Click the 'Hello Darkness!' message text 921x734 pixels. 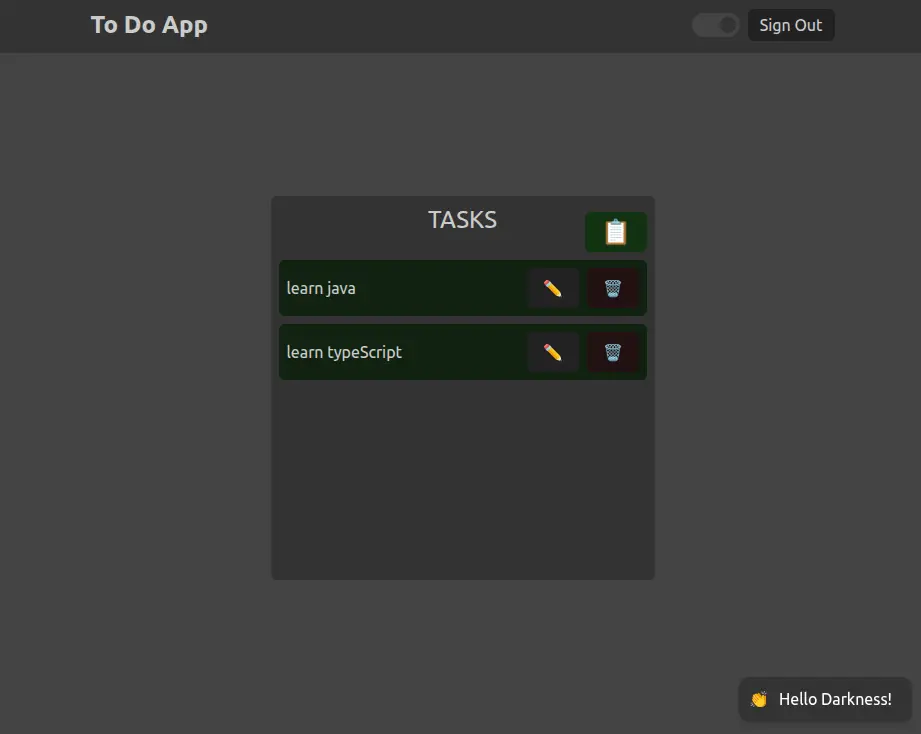(835, 699)
